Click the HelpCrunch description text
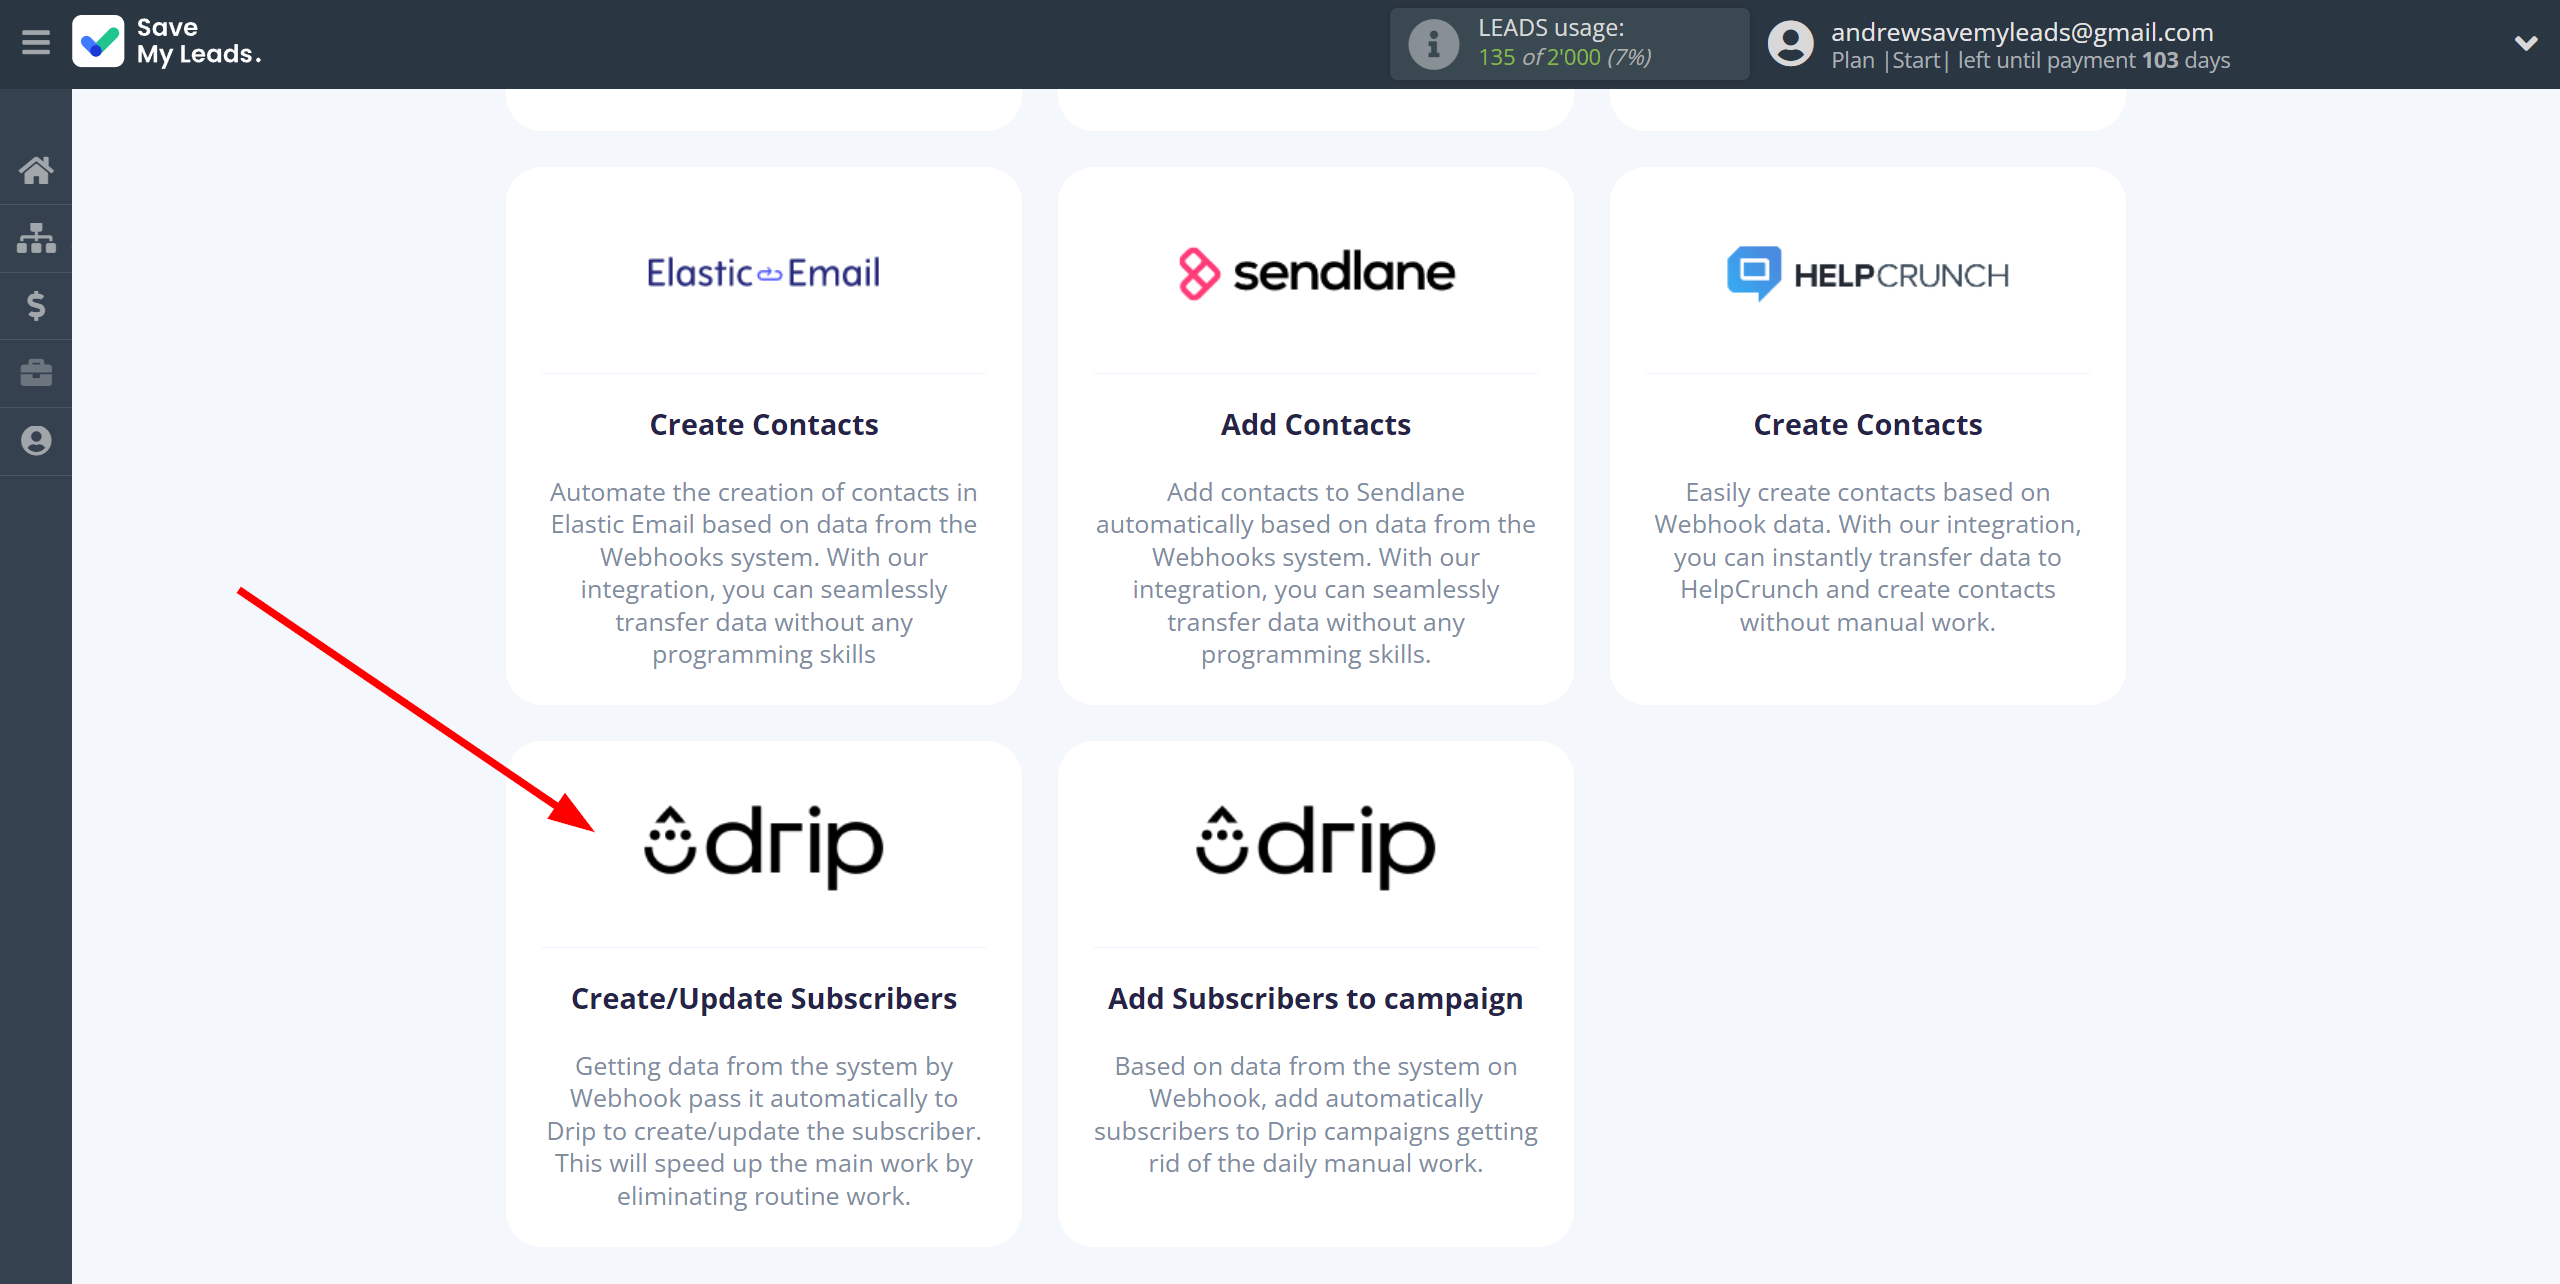 (1867, 557)
